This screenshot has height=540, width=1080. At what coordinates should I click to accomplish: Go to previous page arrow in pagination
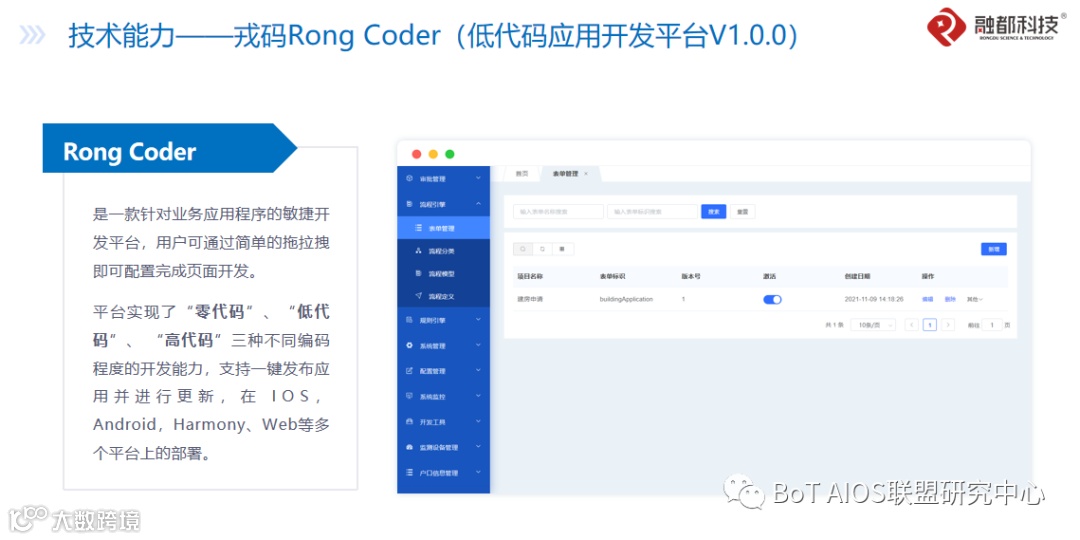912,324
